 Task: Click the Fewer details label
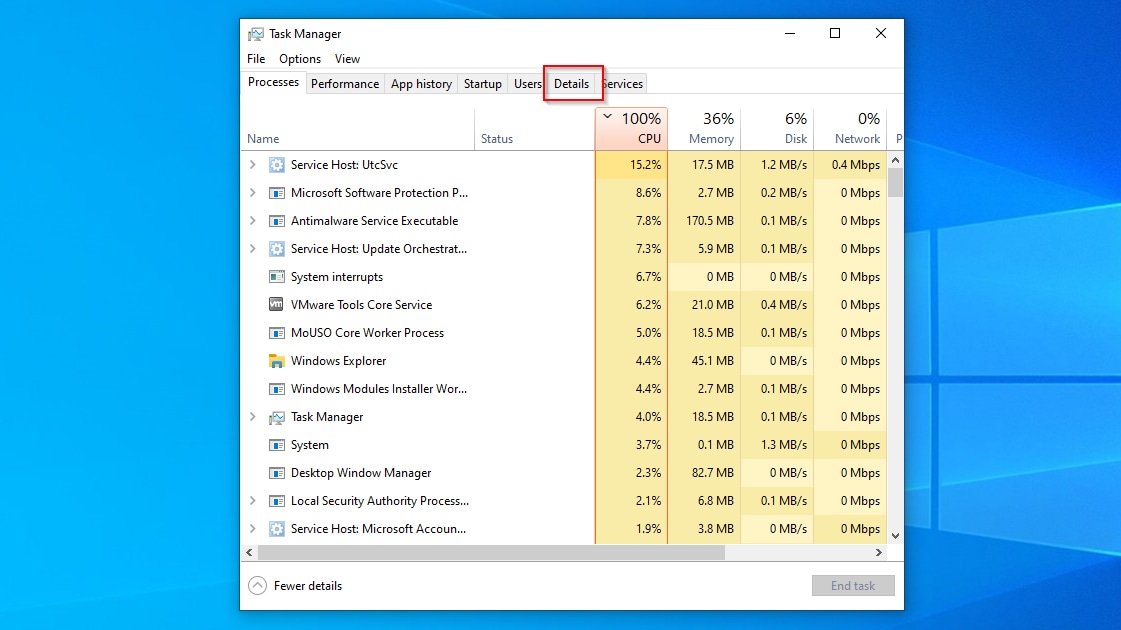[x=307, y=586]
